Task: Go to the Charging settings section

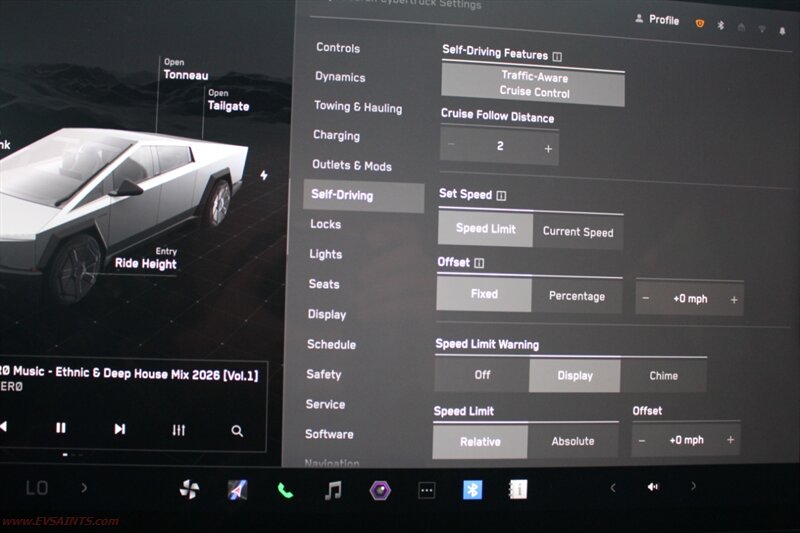Action: click(x=336, y=135)
